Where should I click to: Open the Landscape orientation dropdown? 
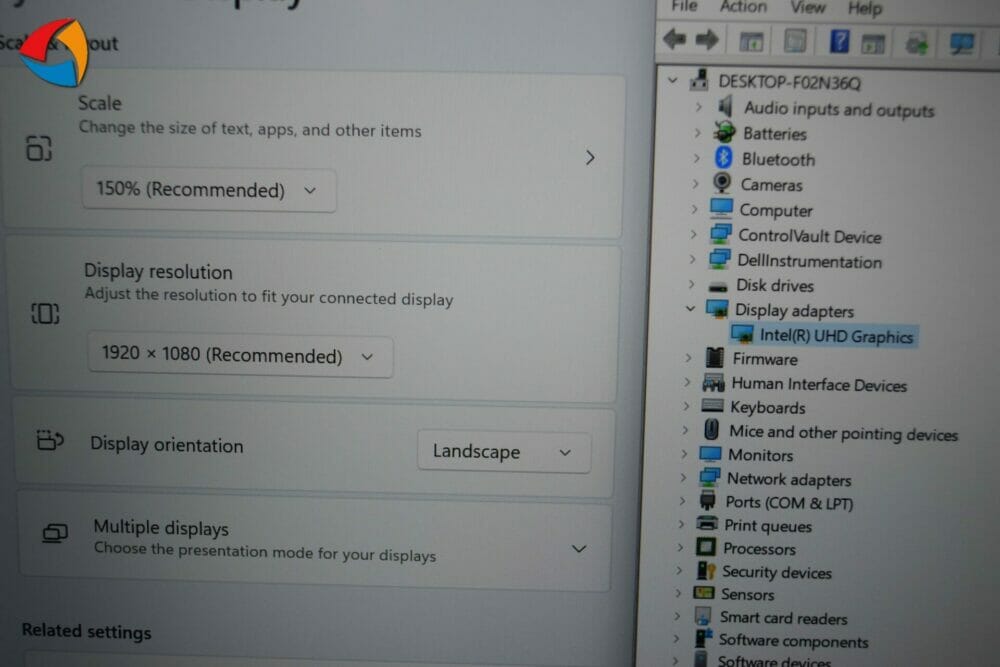click(504, 451)
